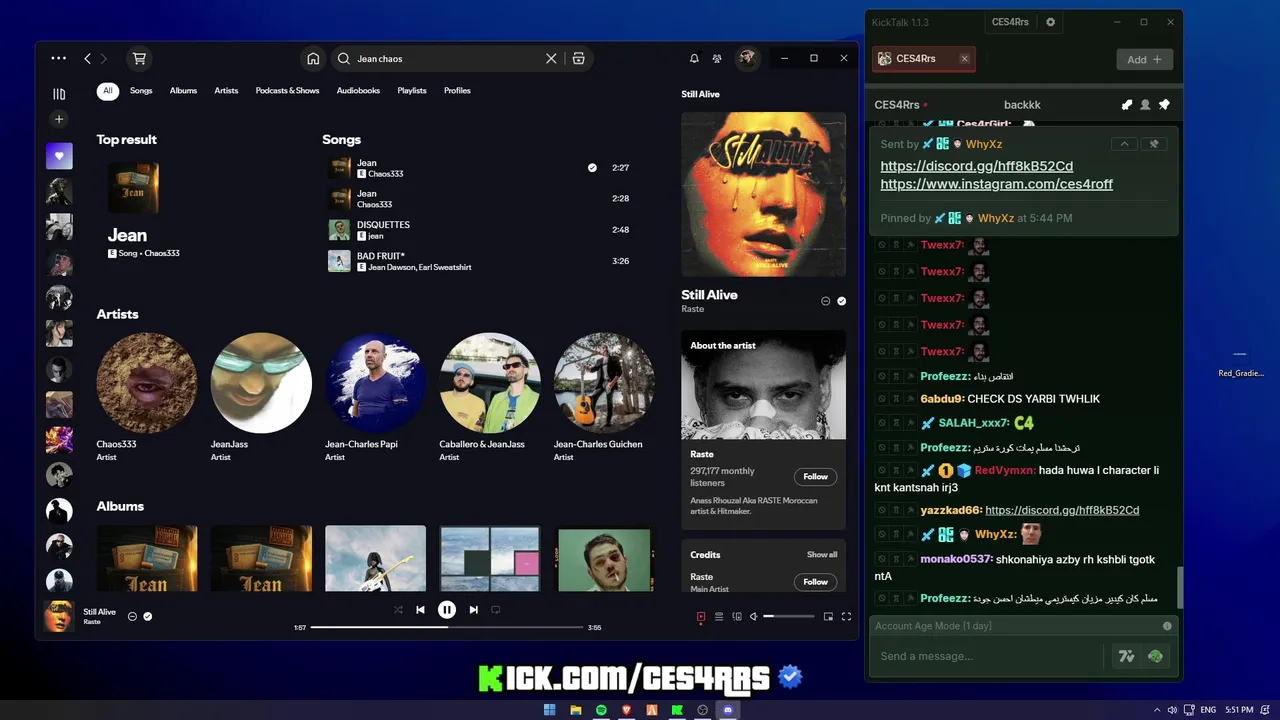Open the Liked Songs playlist in sidebar
The height and width of the screenshot is (720, 1280).
pyautogui.click(x=59, y=156)
